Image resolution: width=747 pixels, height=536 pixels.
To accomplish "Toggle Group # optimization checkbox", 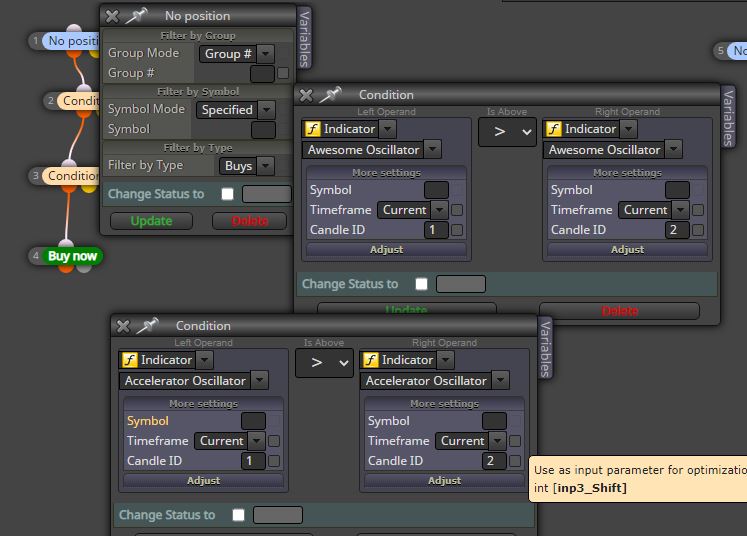I will pos(283,73).
